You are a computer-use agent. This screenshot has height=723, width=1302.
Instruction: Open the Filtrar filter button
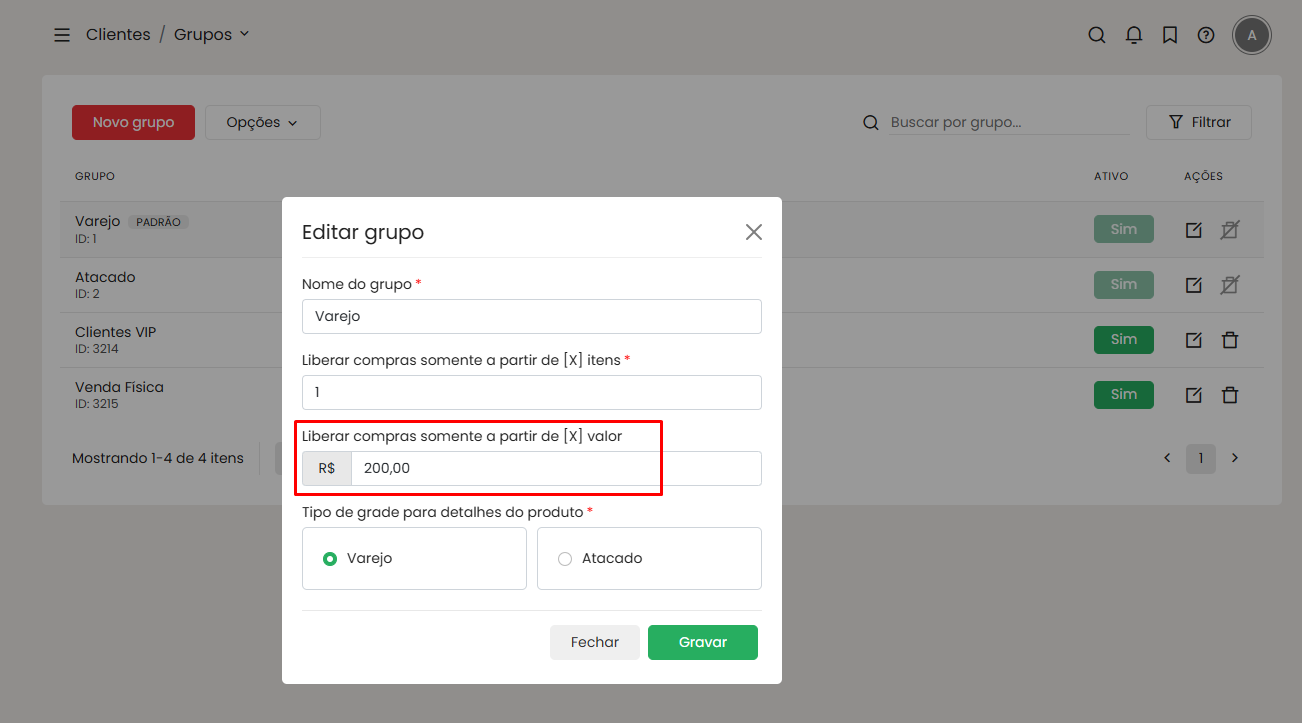pos(1198,122)
